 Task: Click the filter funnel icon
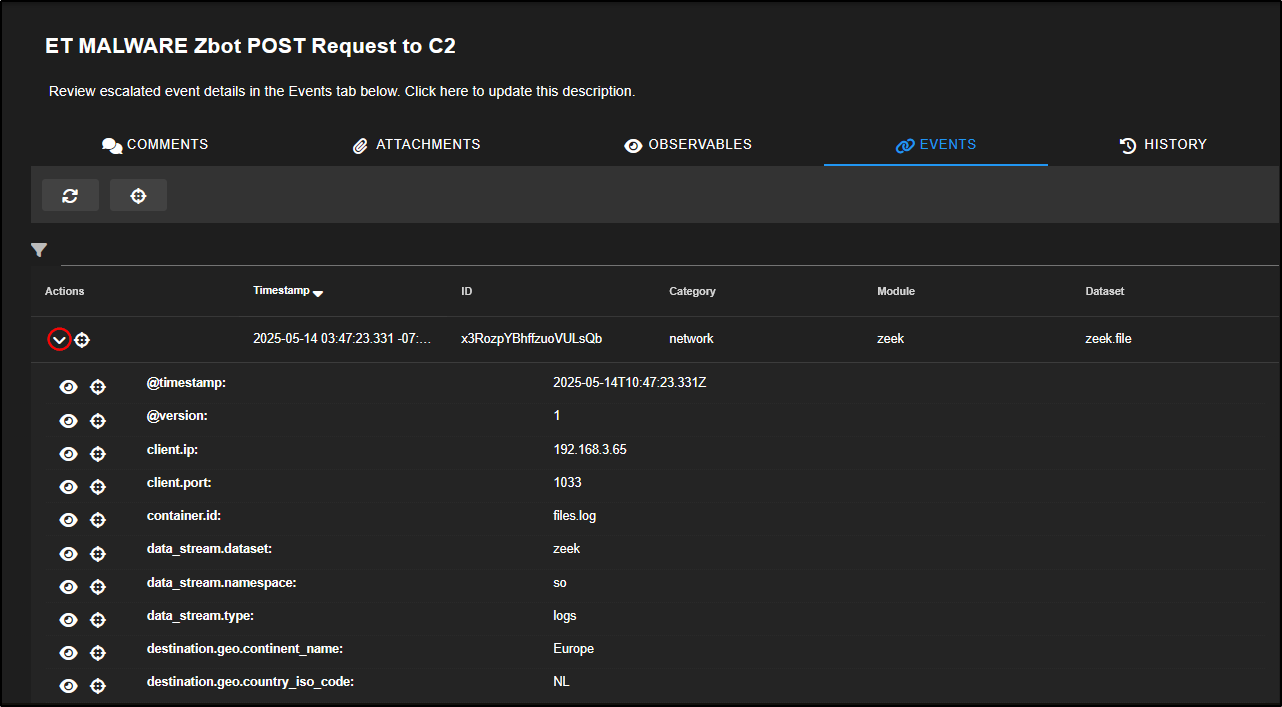39,251
